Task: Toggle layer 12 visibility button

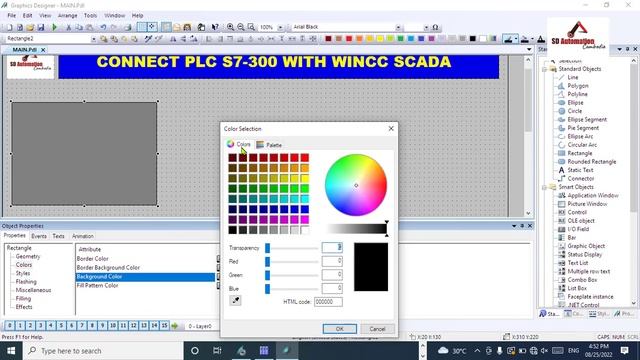Action: pyautogui.click(x=133, y=326)
